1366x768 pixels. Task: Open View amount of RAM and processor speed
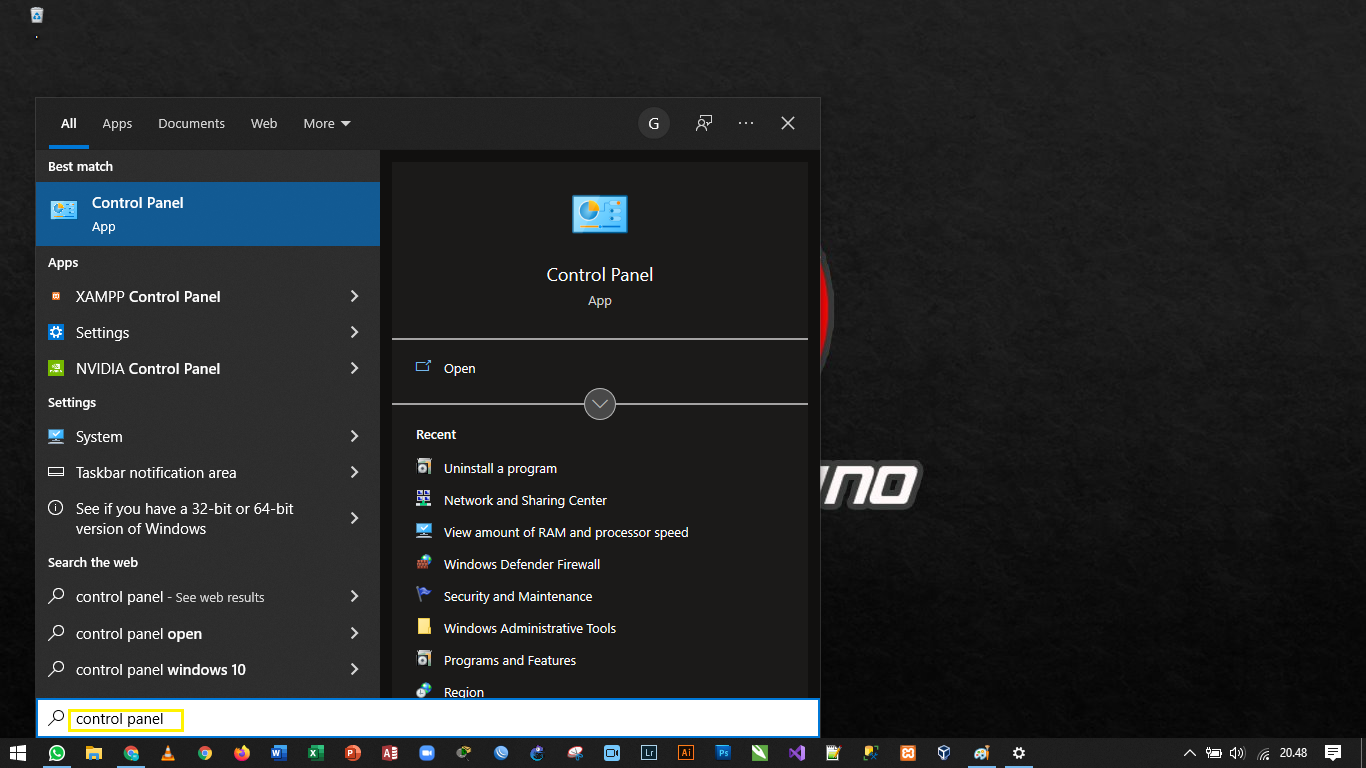pyautogui.click(x=566, y=532)
